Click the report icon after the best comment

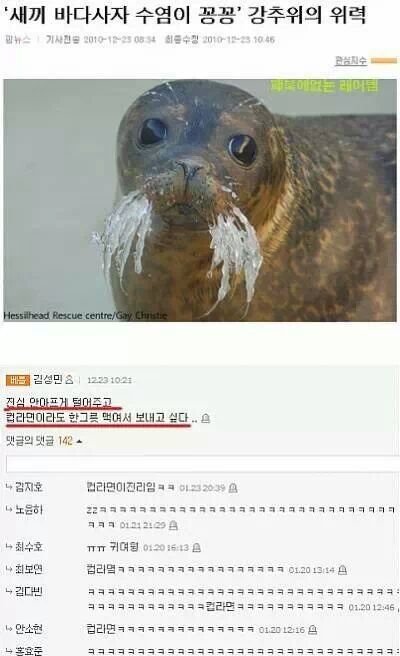(205, 418)
